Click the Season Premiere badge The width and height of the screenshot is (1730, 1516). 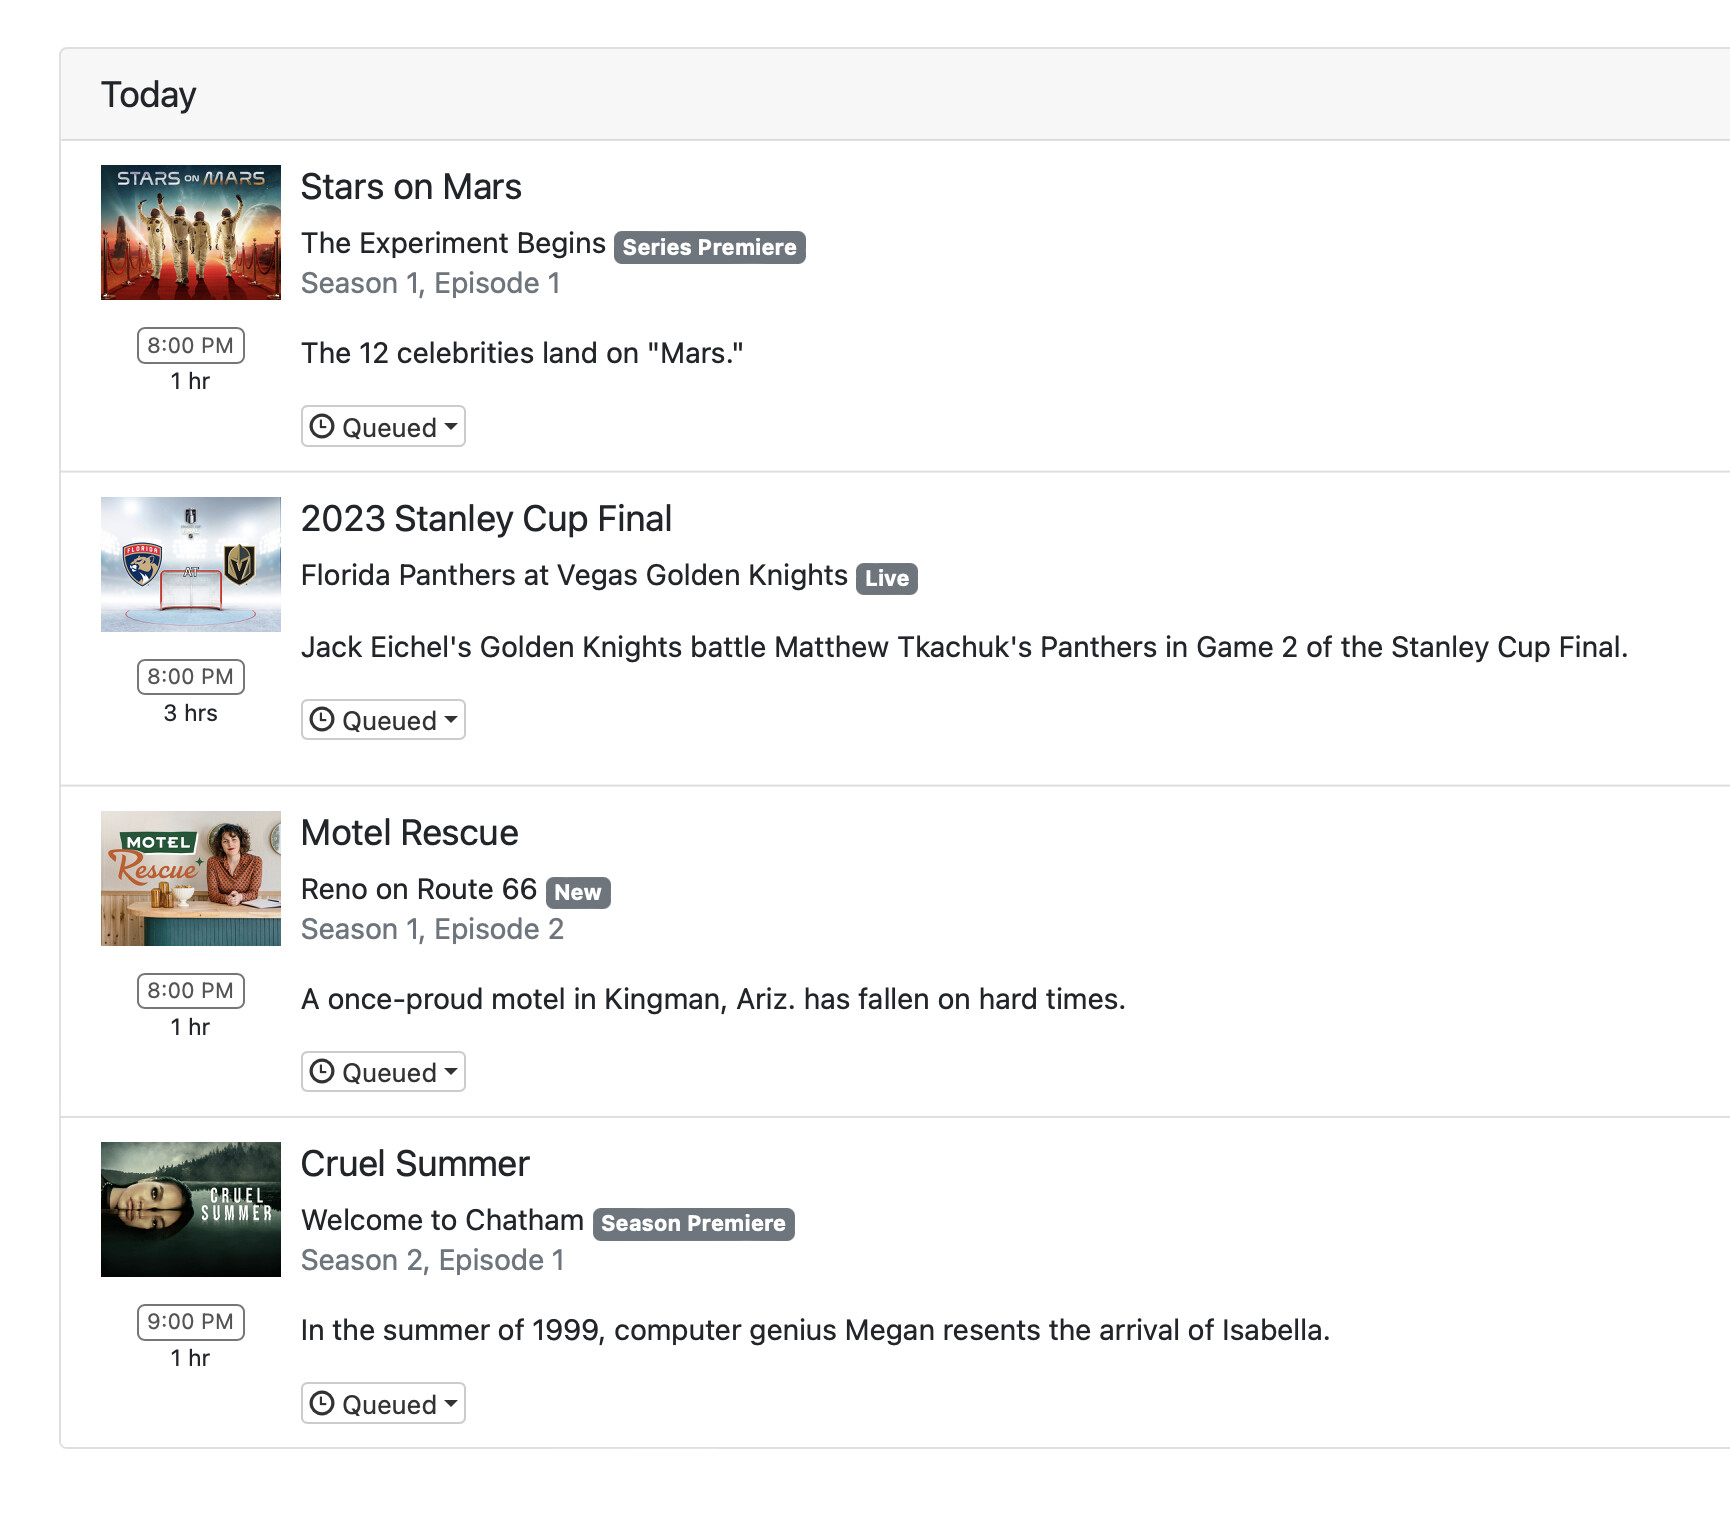[x=693, y=1224]
